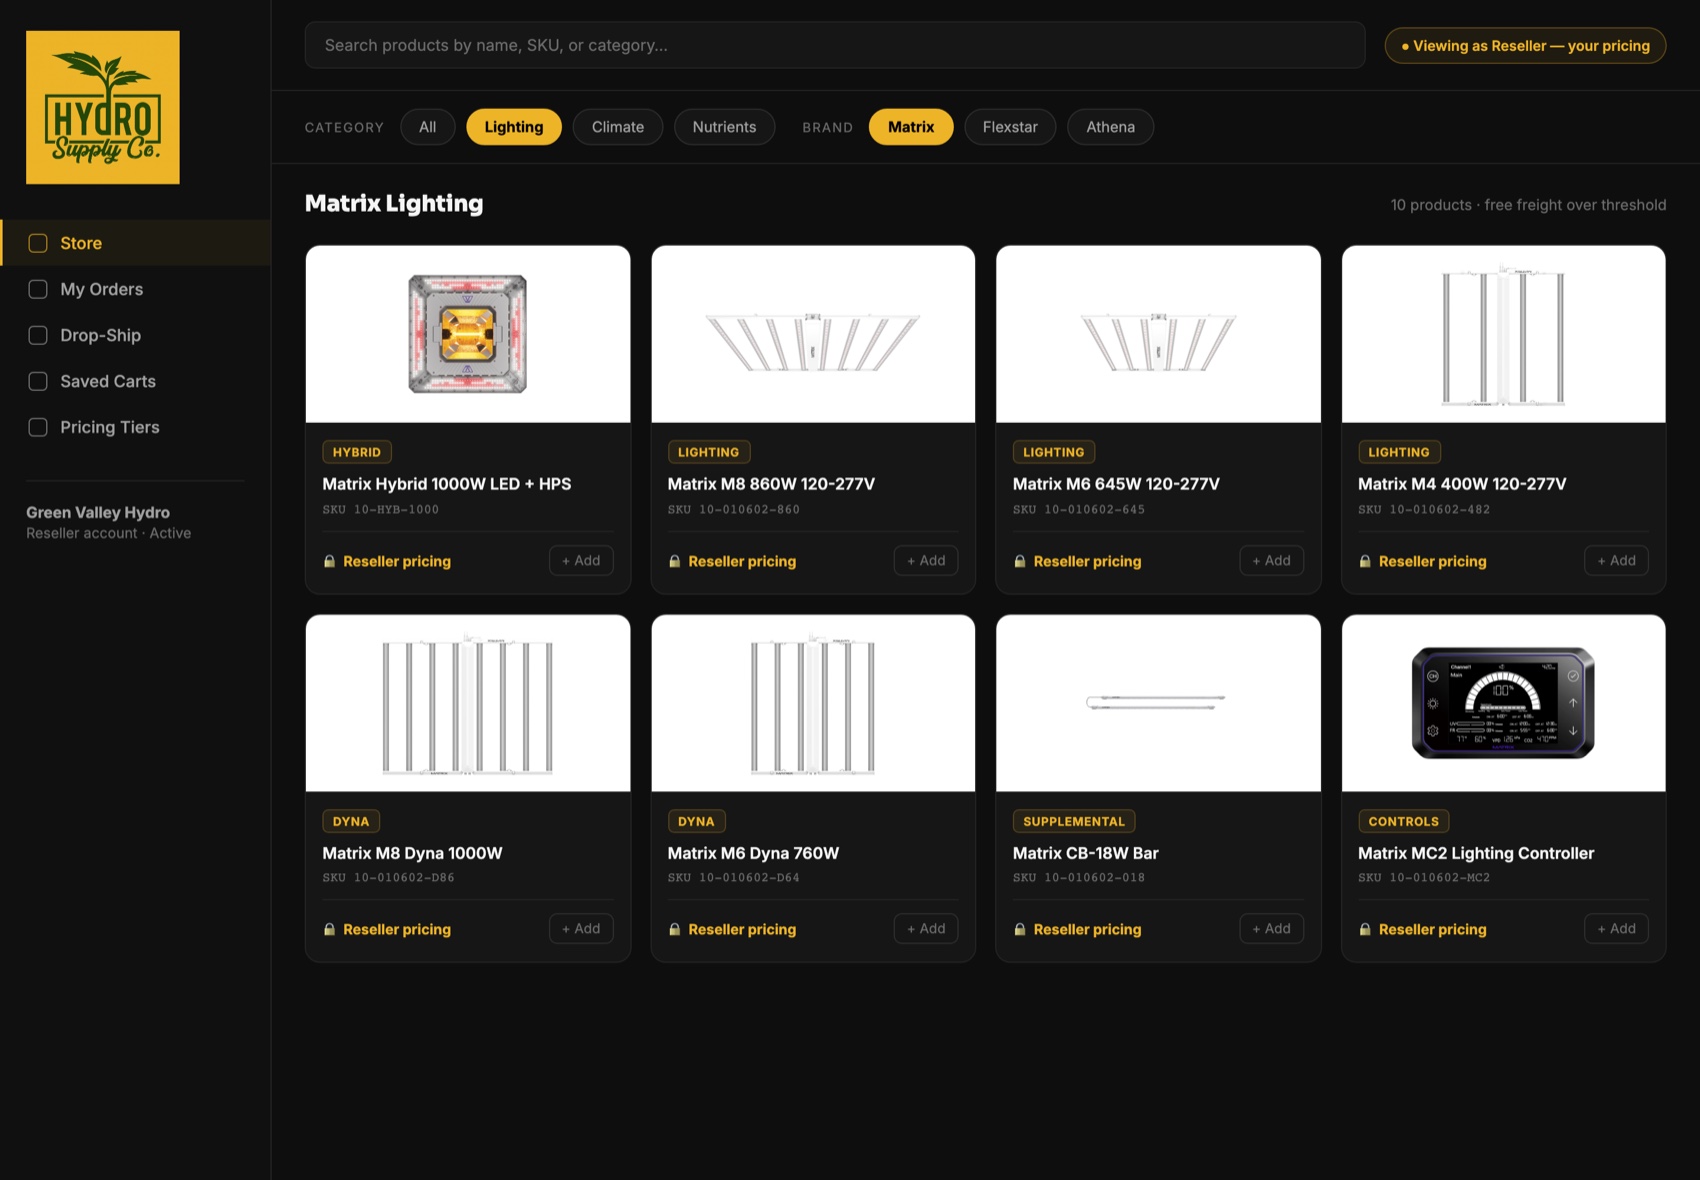
Task: Go to My Orders
Action: click(x=136, y=289)
